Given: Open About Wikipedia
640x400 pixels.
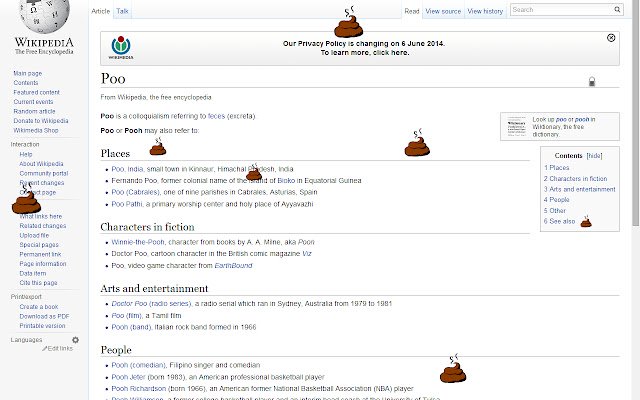Looking at the screenshot, I should tap(41, 164).
